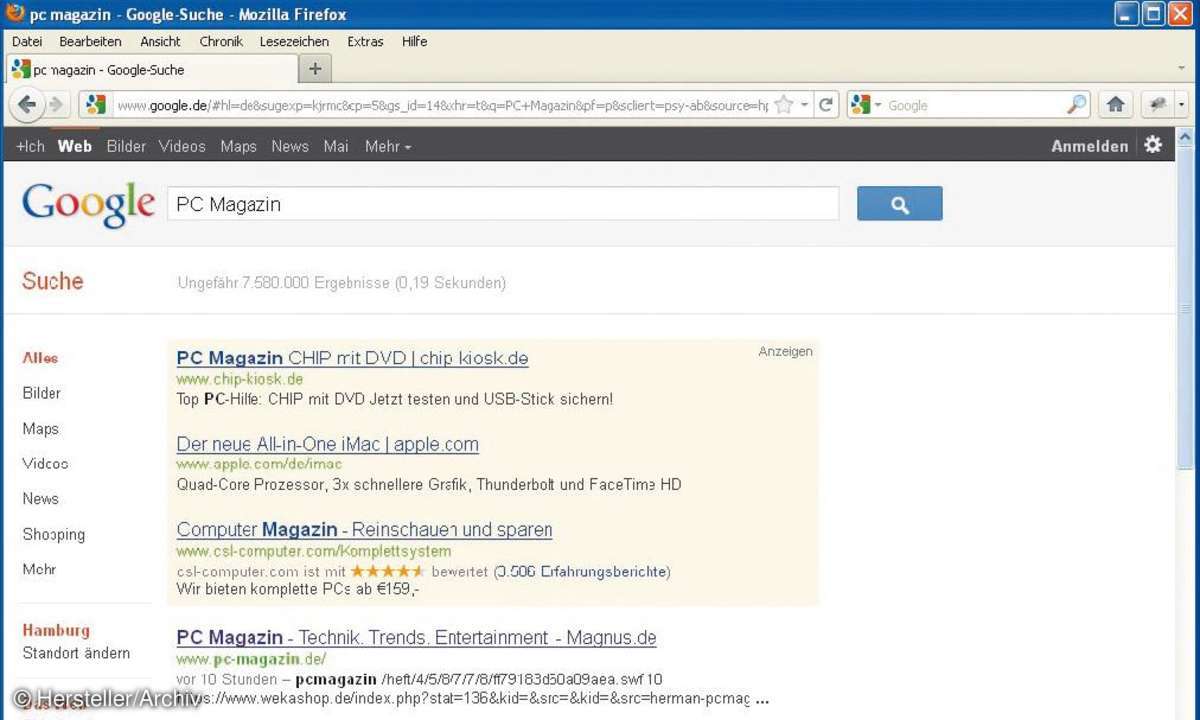
Task: Select Alles in the left sidebar
Action: [x=40, y=358]
